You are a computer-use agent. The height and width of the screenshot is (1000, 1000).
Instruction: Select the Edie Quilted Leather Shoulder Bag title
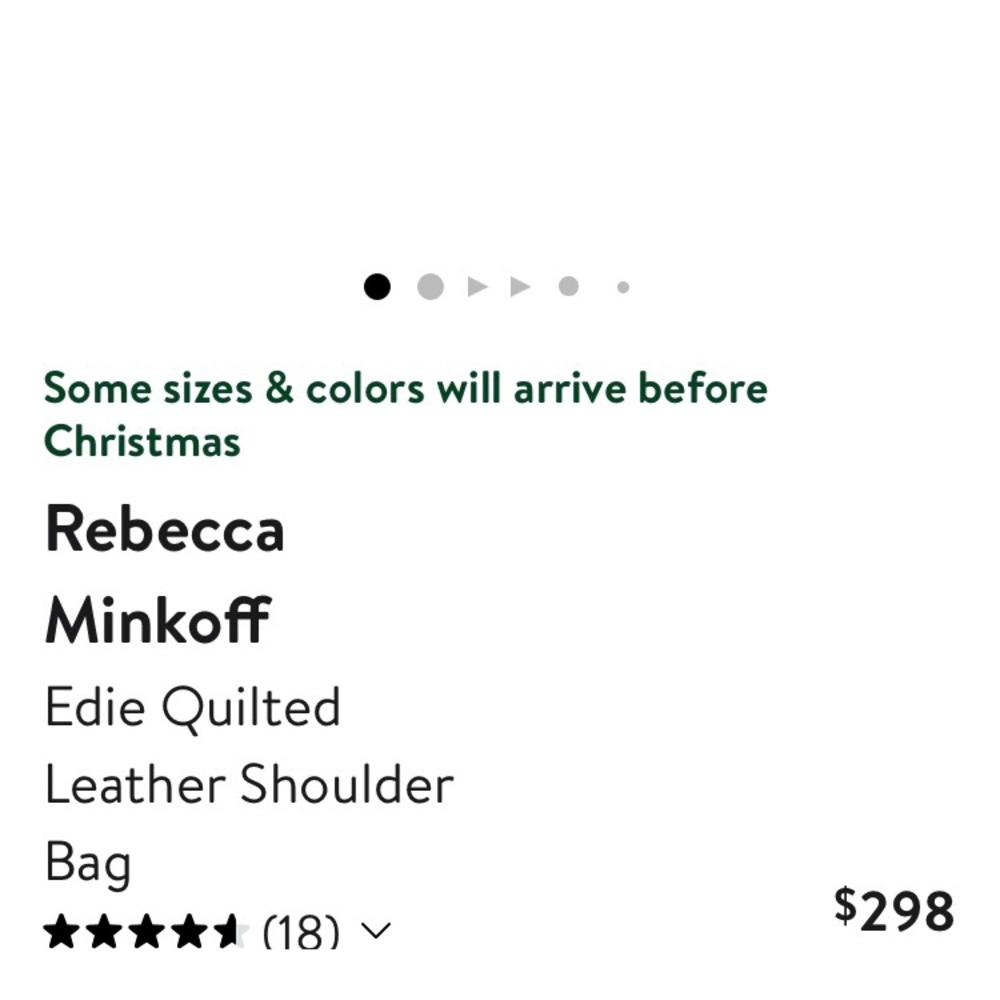point(250,783)
